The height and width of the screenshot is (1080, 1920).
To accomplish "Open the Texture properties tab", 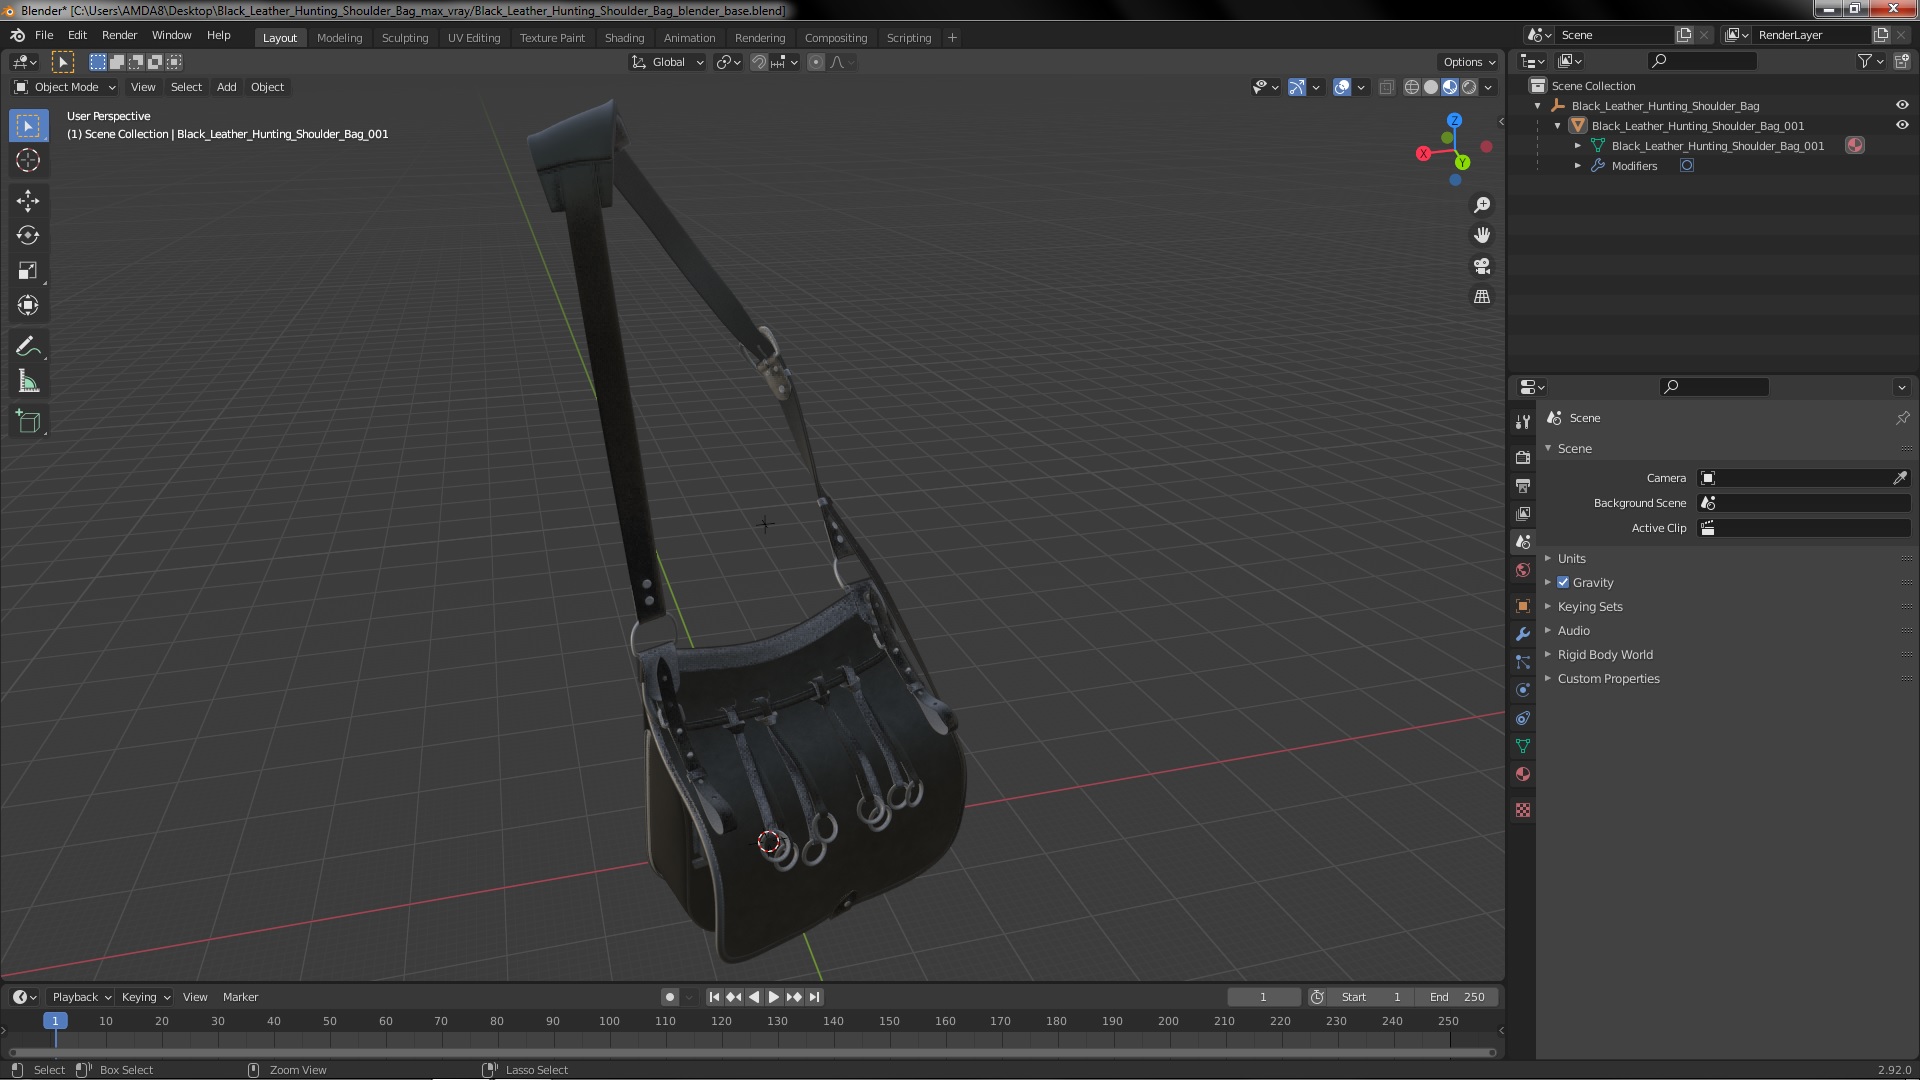I will coord(1523,810).
